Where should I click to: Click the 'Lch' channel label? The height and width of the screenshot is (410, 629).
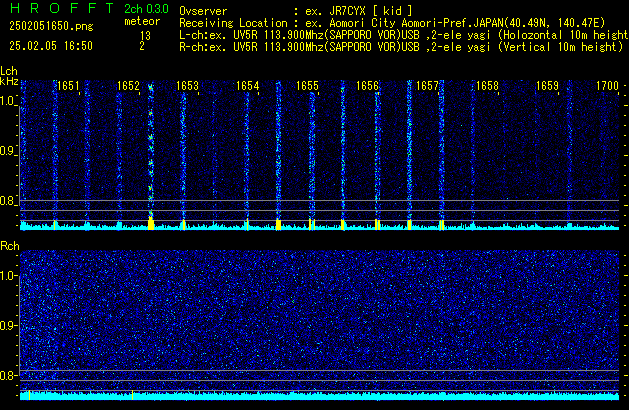[x=9, y=71]
